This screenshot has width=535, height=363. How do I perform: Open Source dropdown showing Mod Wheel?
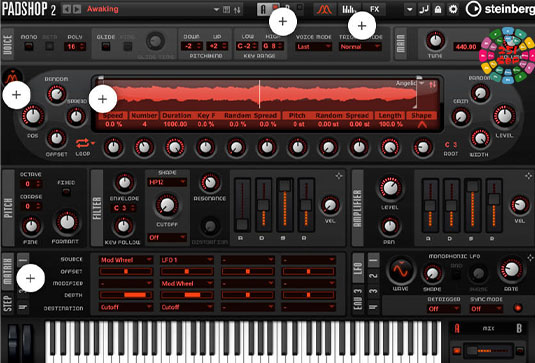tap(126, 260)
